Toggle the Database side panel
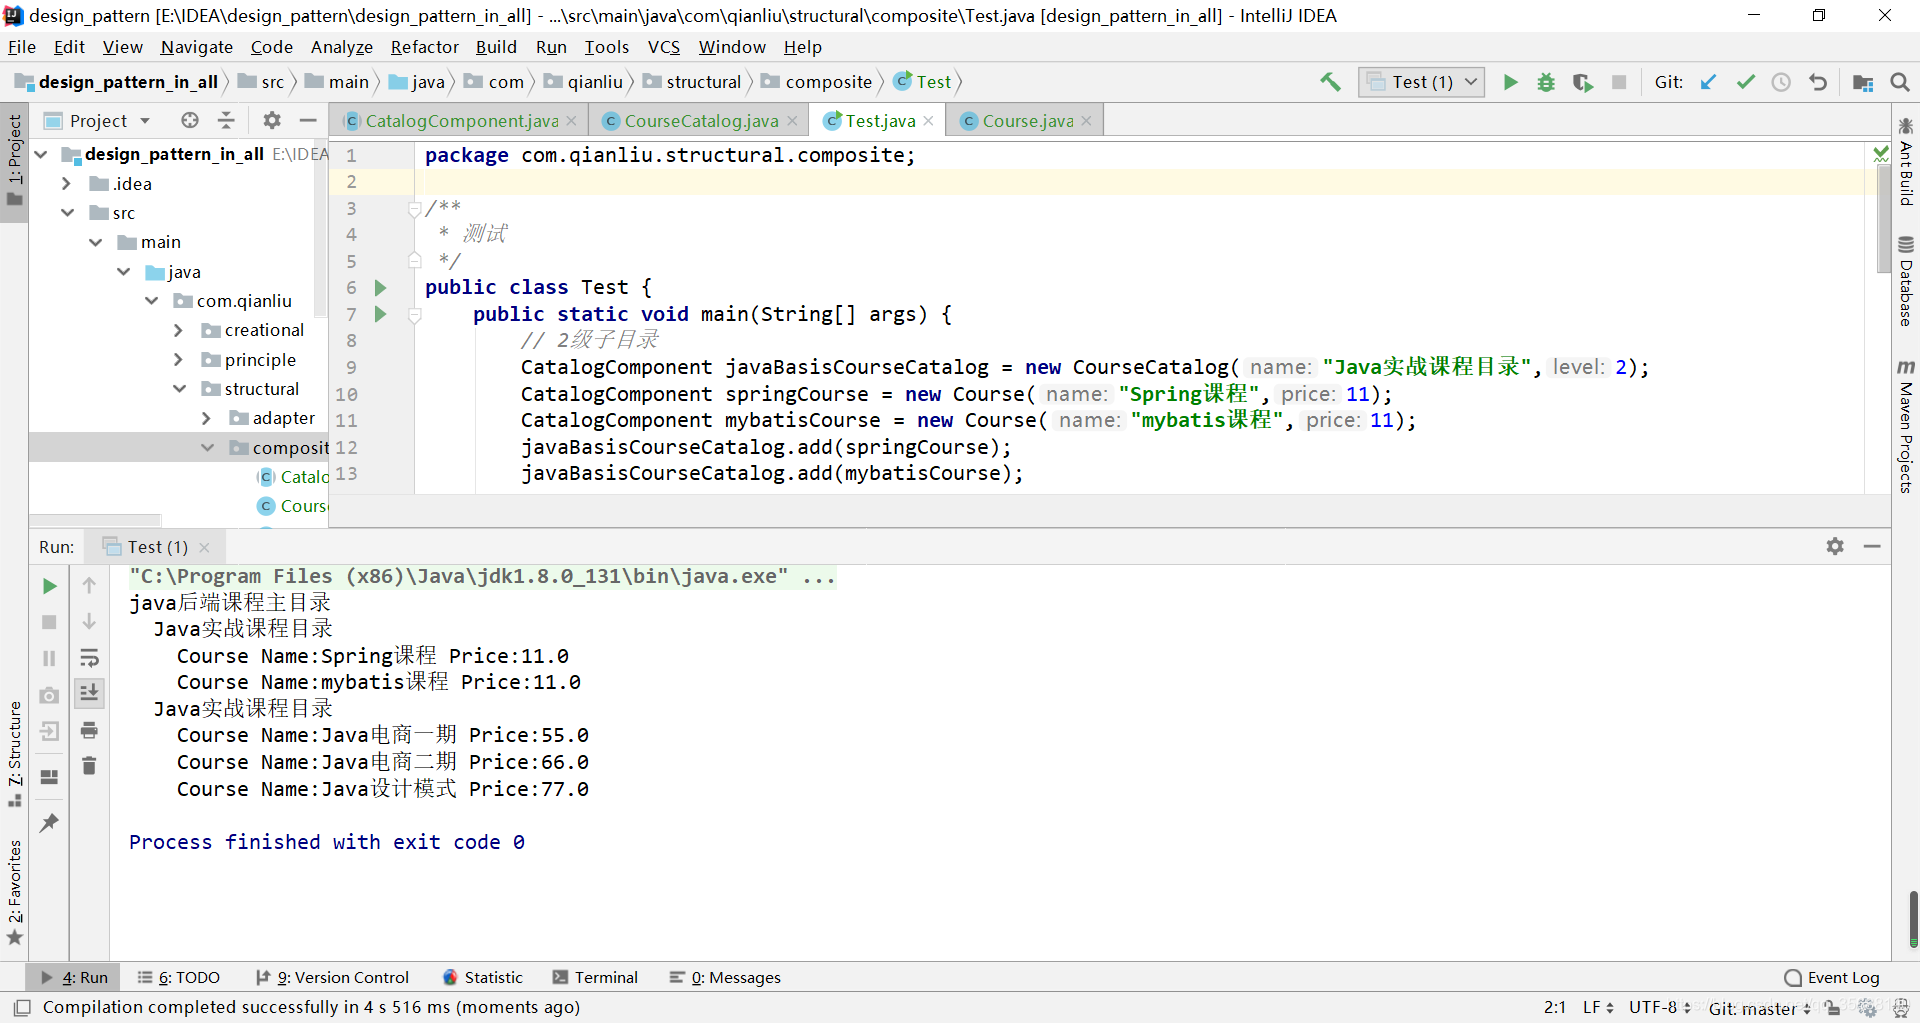 (1906, 282)
